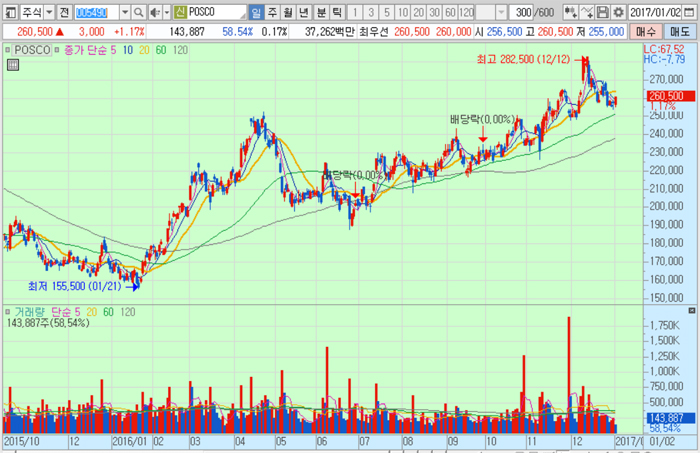Click the 최고 282,500 (12/12) high marker
The image size is (700, 453).
point(523,59)
